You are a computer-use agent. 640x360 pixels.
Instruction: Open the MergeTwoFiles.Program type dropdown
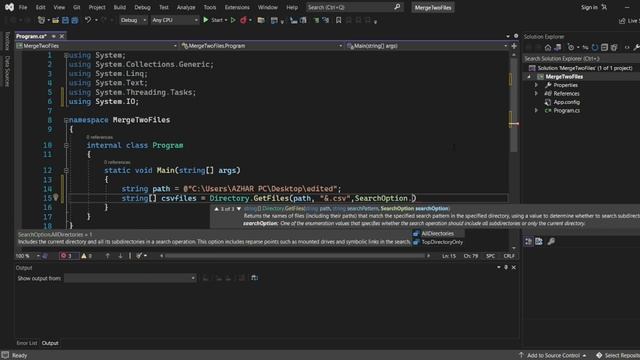262,46
